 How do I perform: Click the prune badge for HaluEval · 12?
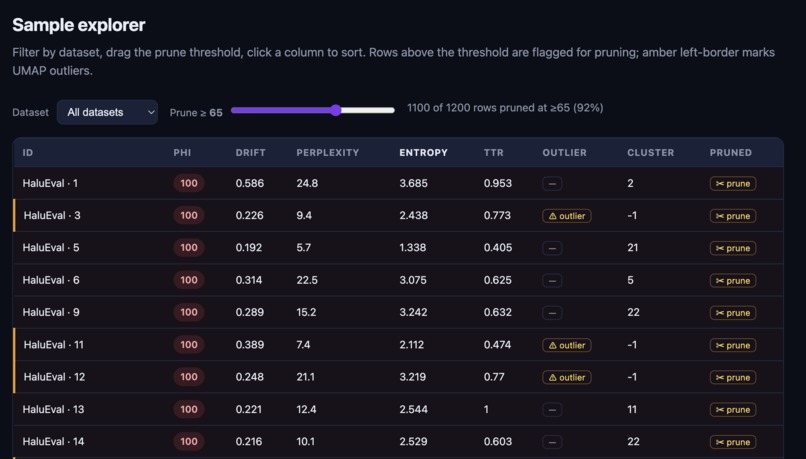pyautogui.click(x=732, y=377)
